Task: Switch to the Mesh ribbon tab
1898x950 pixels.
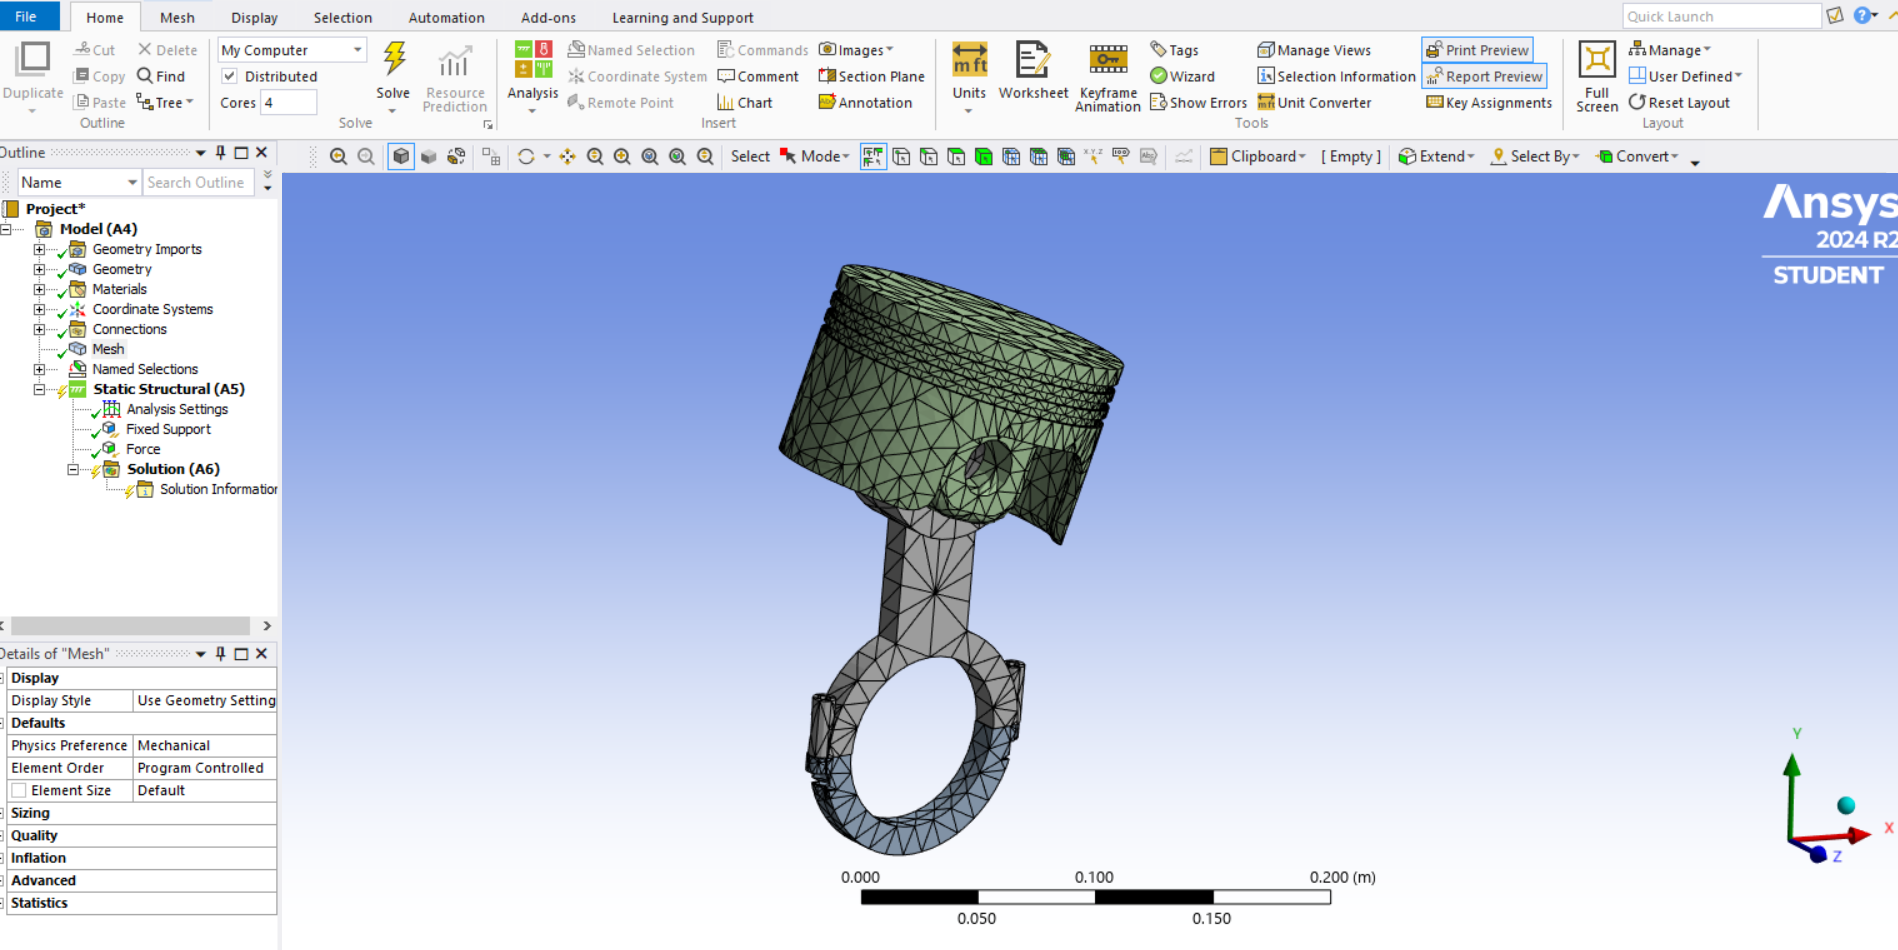Action: (x=177, y=18)
